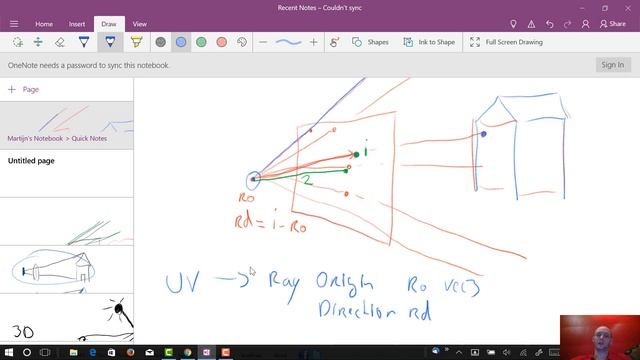Open Cortana search circle in taskbar
Screen dimensions: 640x360
[x=27, y=352]
